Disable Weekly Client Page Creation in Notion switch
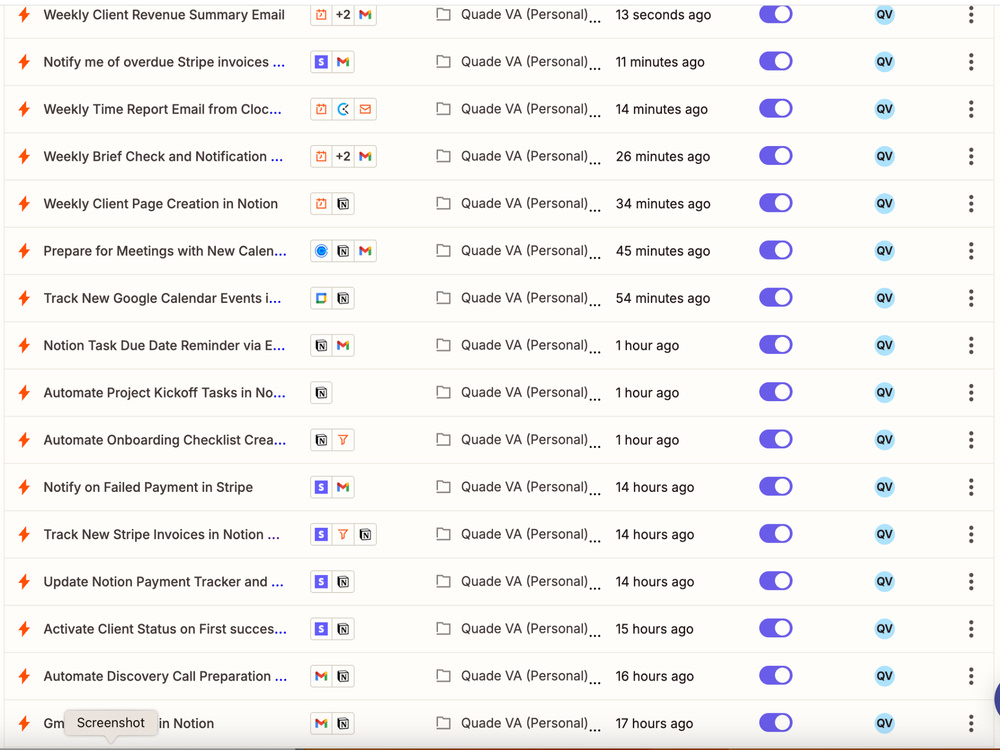This screenshot has height=750, width=1000. click(x=776, y=203)
